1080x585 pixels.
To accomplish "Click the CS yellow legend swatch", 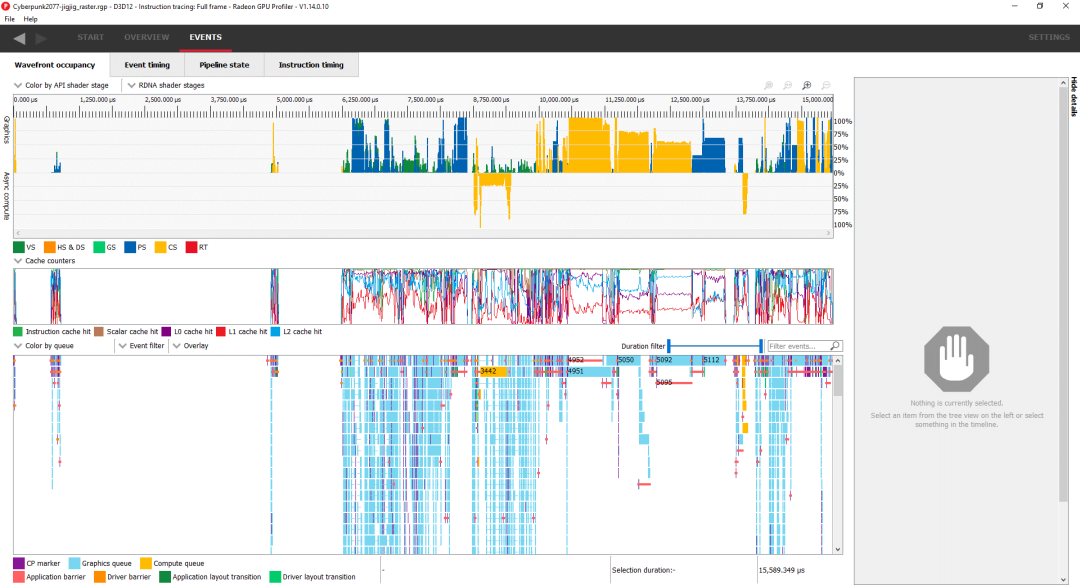I will [160, 247].
